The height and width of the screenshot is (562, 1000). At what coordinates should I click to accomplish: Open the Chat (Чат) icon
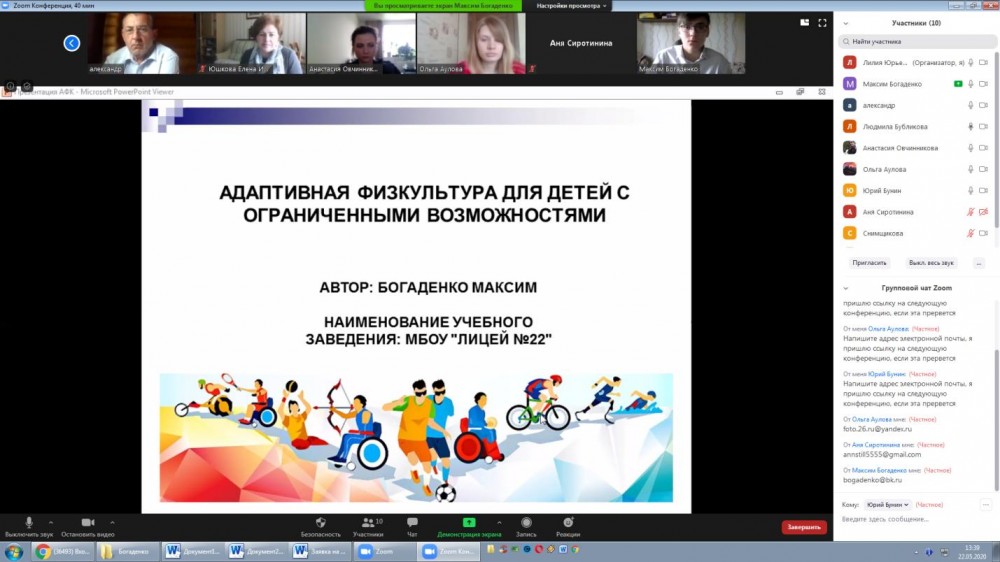point(412,523)
